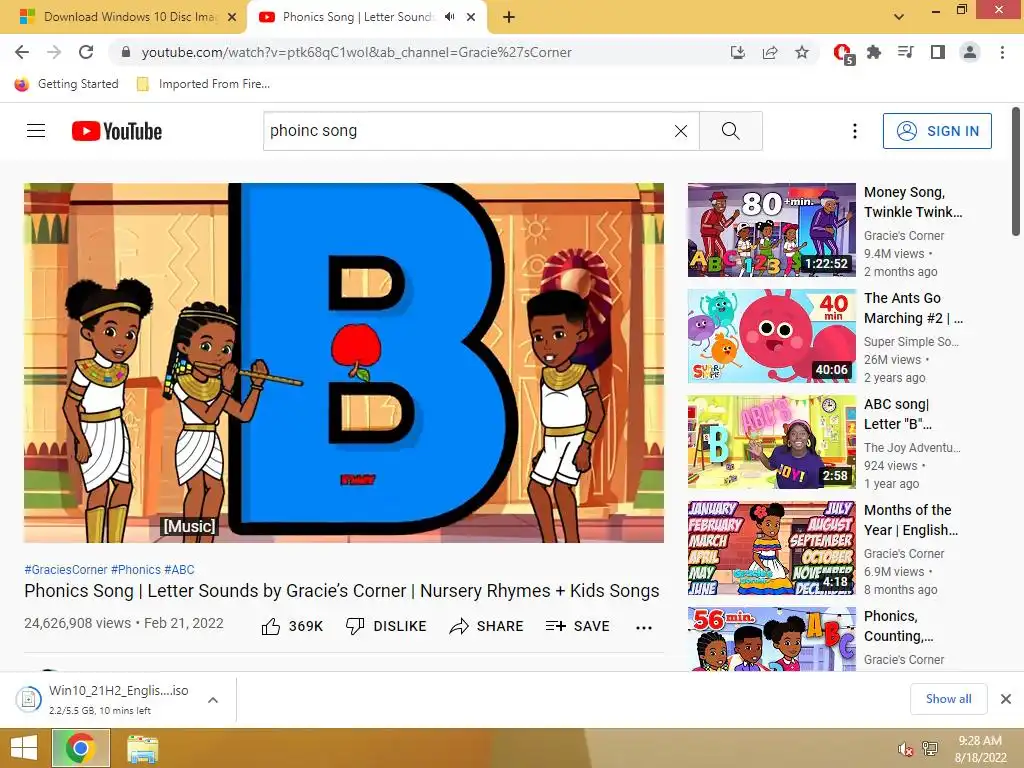
Task: Open the YouTube hamburger guide menu
Action: (x=36, y=131)
